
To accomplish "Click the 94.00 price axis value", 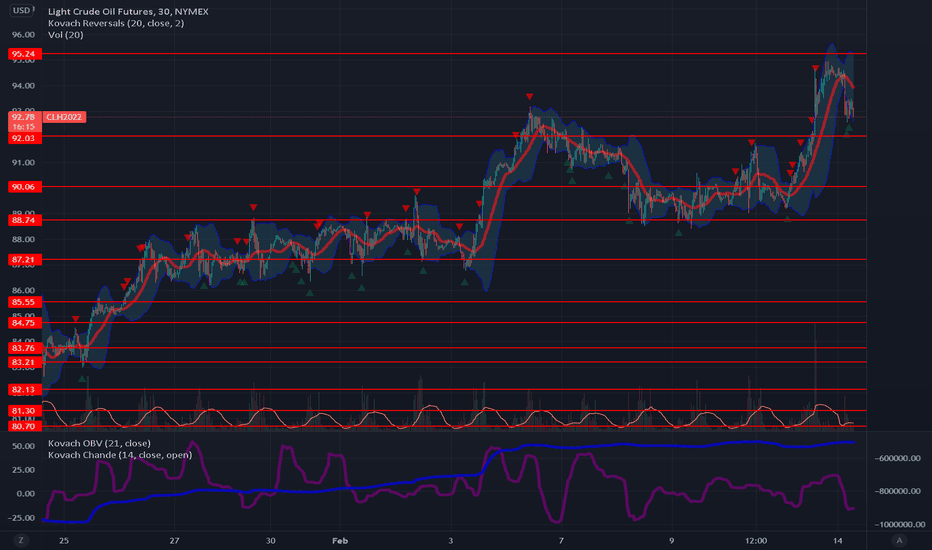I will click(23, 86).
